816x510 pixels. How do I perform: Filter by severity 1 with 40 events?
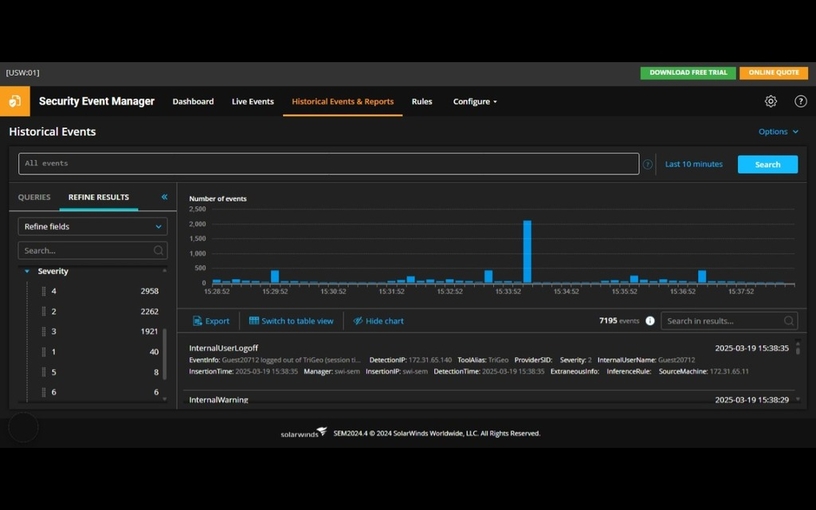(100, 352)
